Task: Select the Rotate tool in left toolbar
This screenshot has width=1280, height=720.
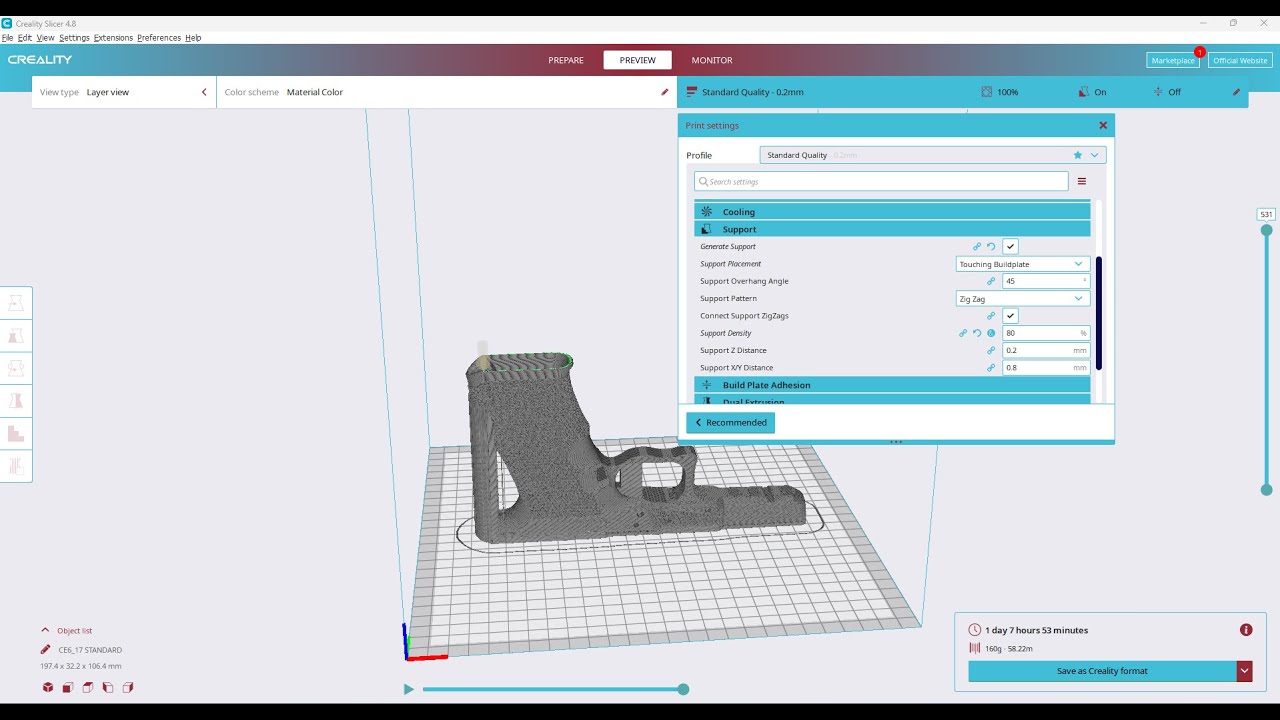Action: tap(16, 368)
